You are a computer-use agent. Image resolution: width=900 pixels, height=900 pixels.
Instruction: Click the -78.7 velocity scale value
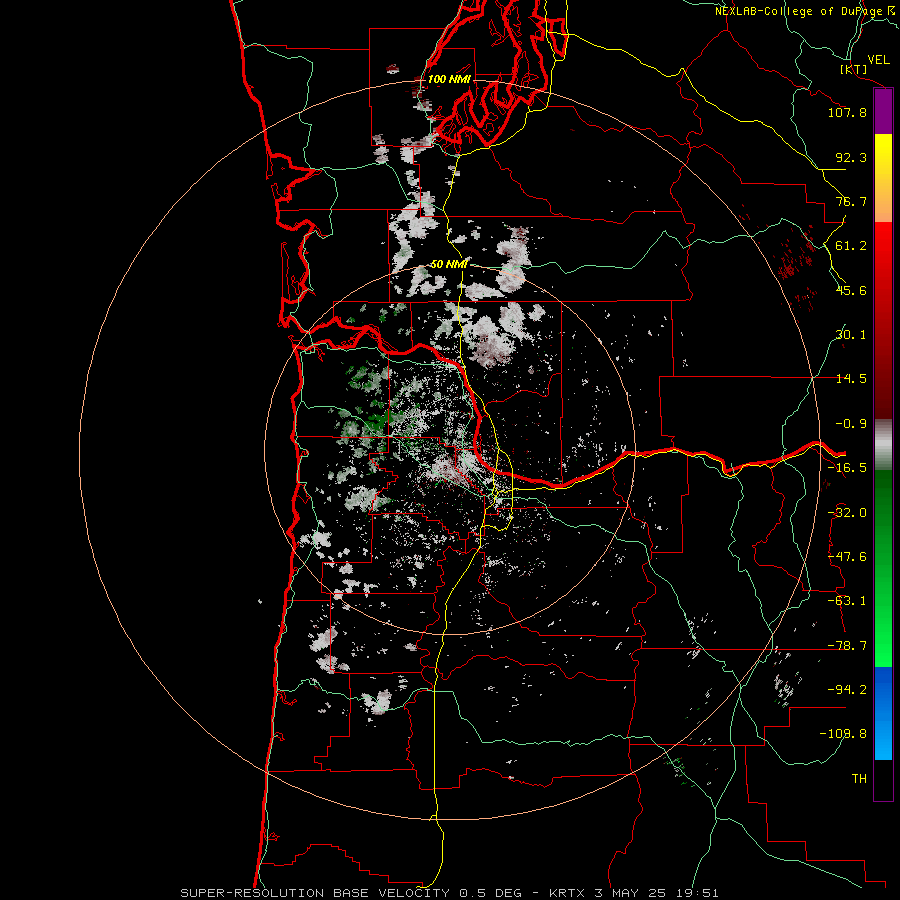847,646
